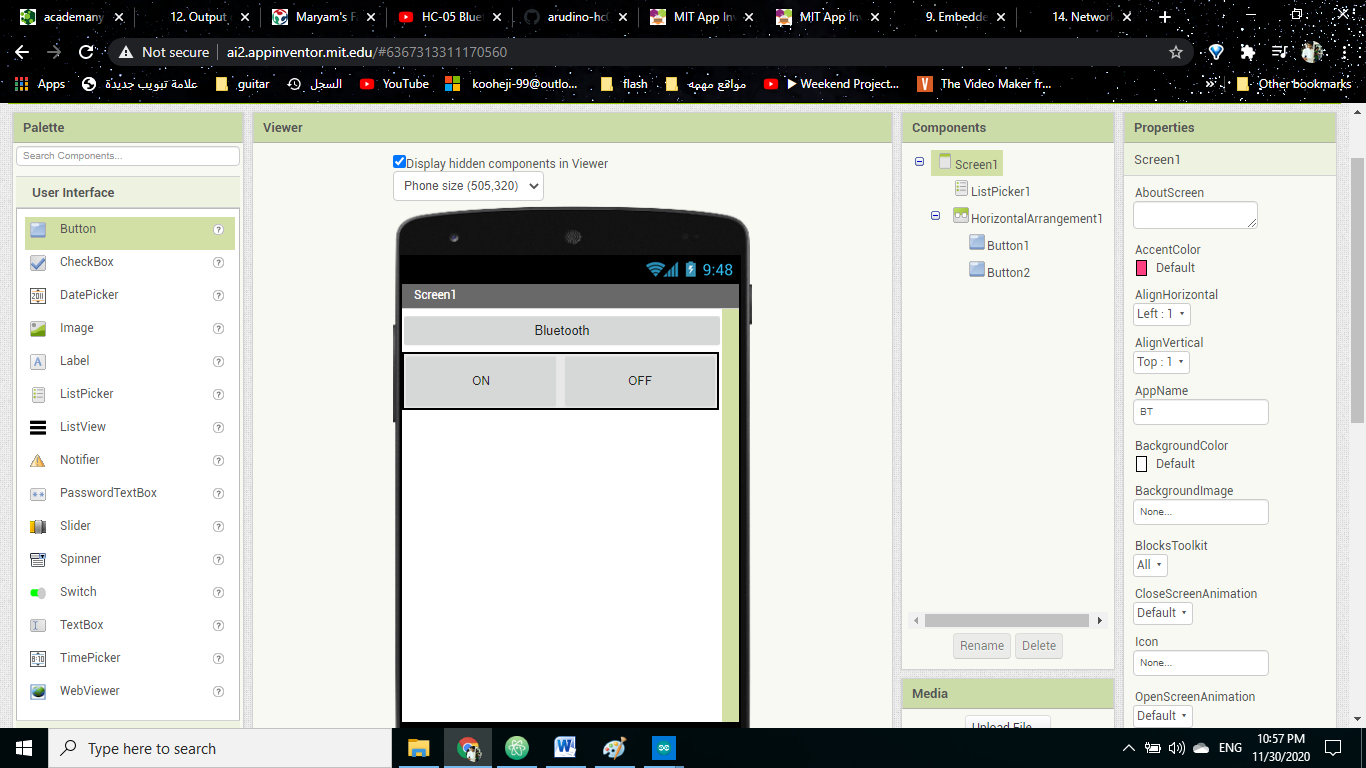Screen dimensions: 1366x768
Task: Open help for the DatePicker component
Action: (218, 294)
